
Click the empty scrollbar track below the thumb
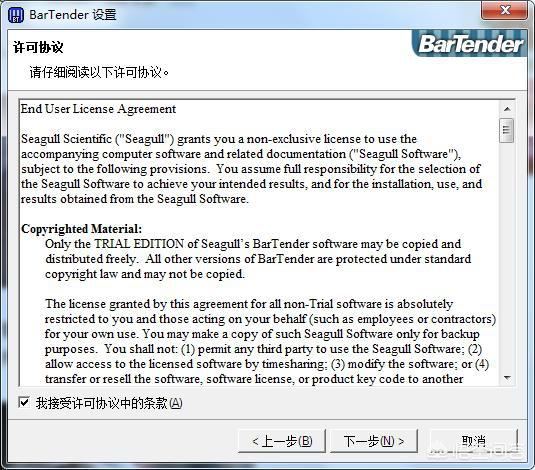point(507,256)
